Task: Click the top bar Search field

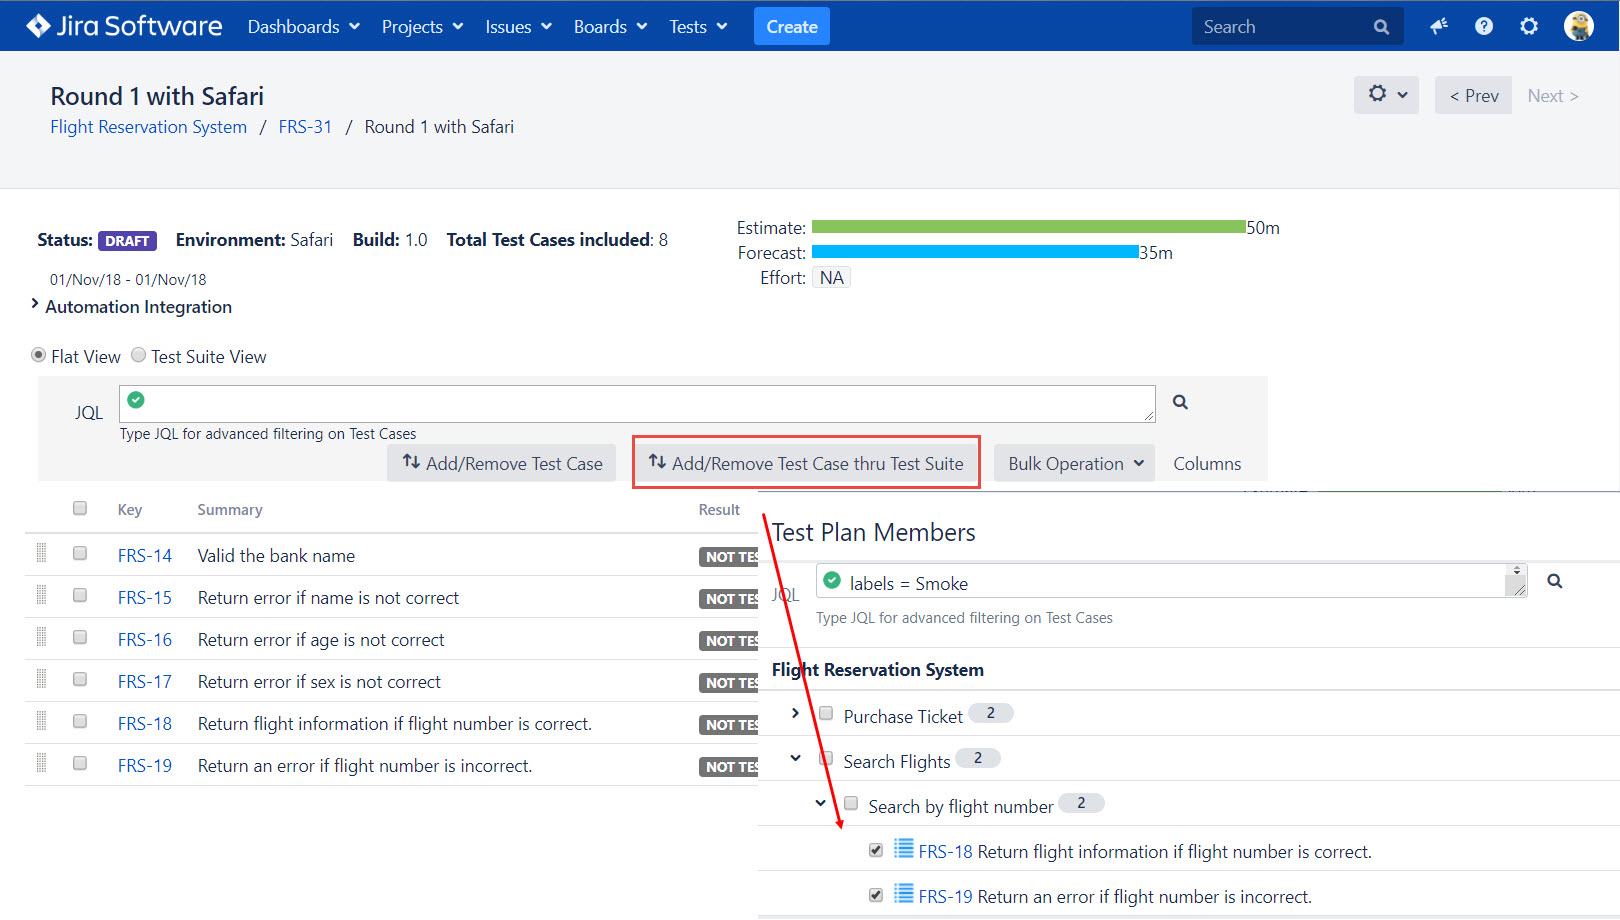Action: click(1298, 27)
